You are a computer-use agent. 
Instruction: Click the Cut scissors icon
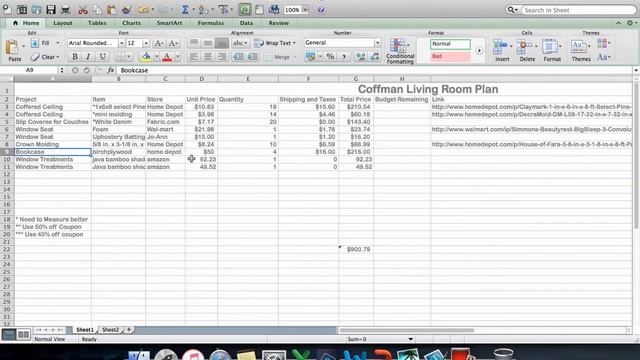(83, 9)
